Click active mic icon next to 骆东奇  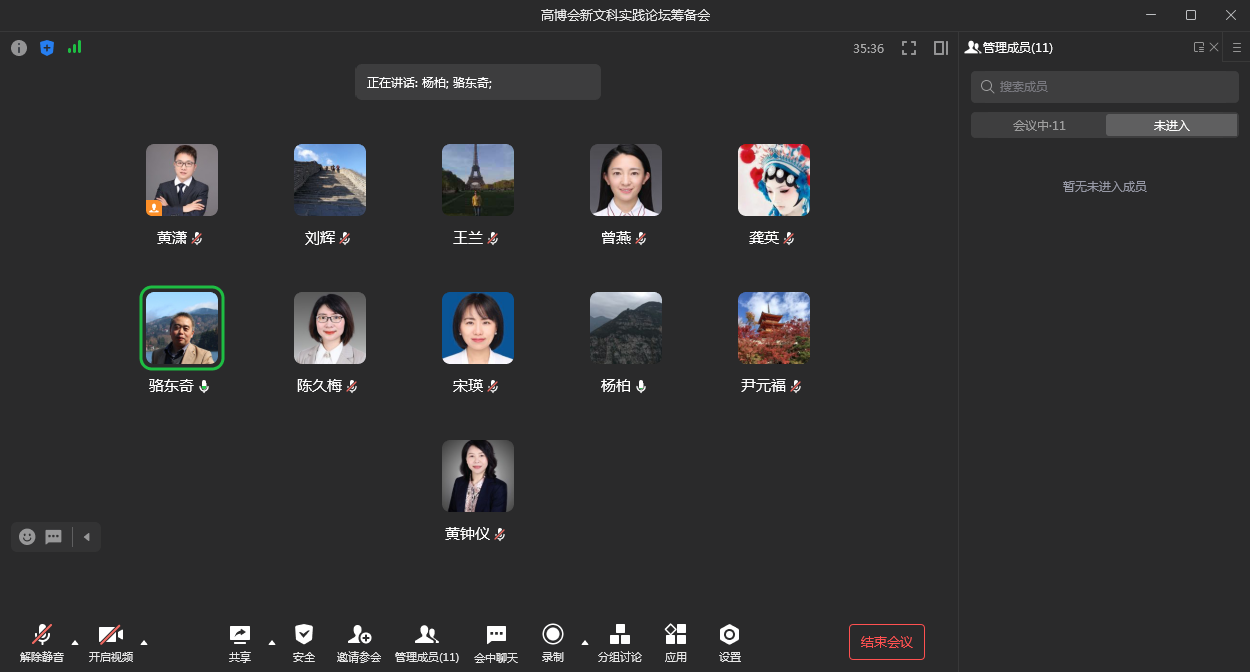click(x=204, y=386)
